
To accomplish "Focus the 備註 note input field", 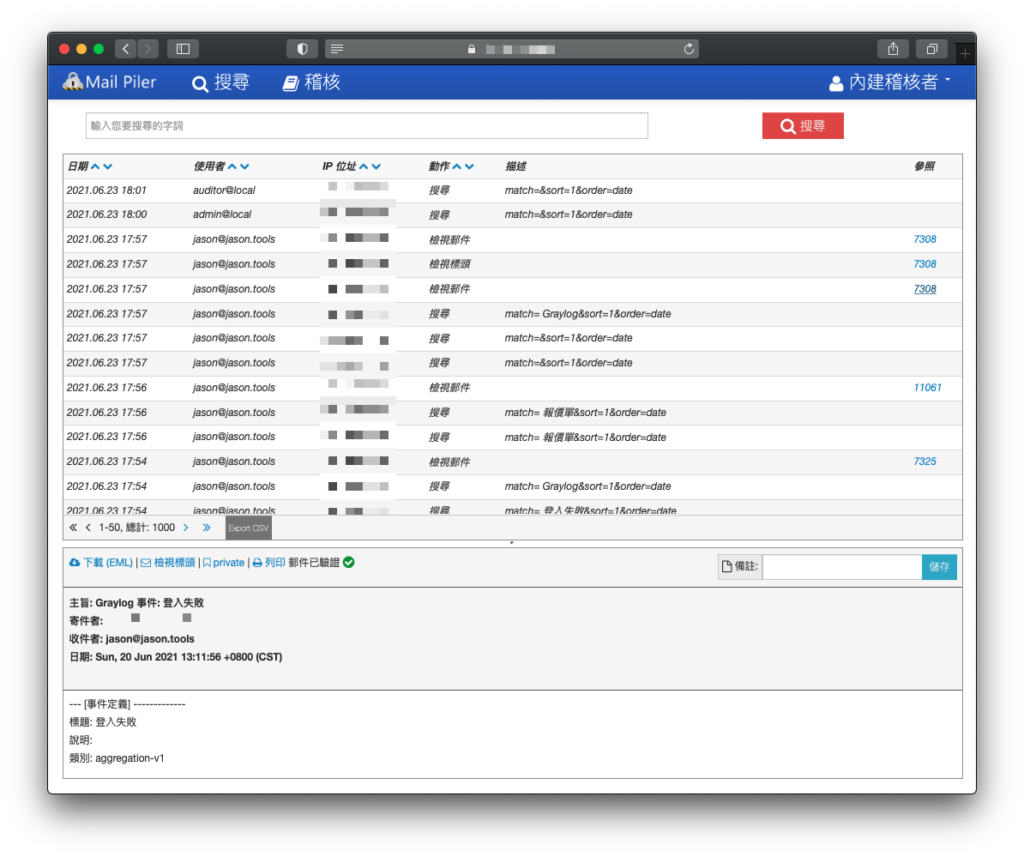I will [x=842, y=566].
